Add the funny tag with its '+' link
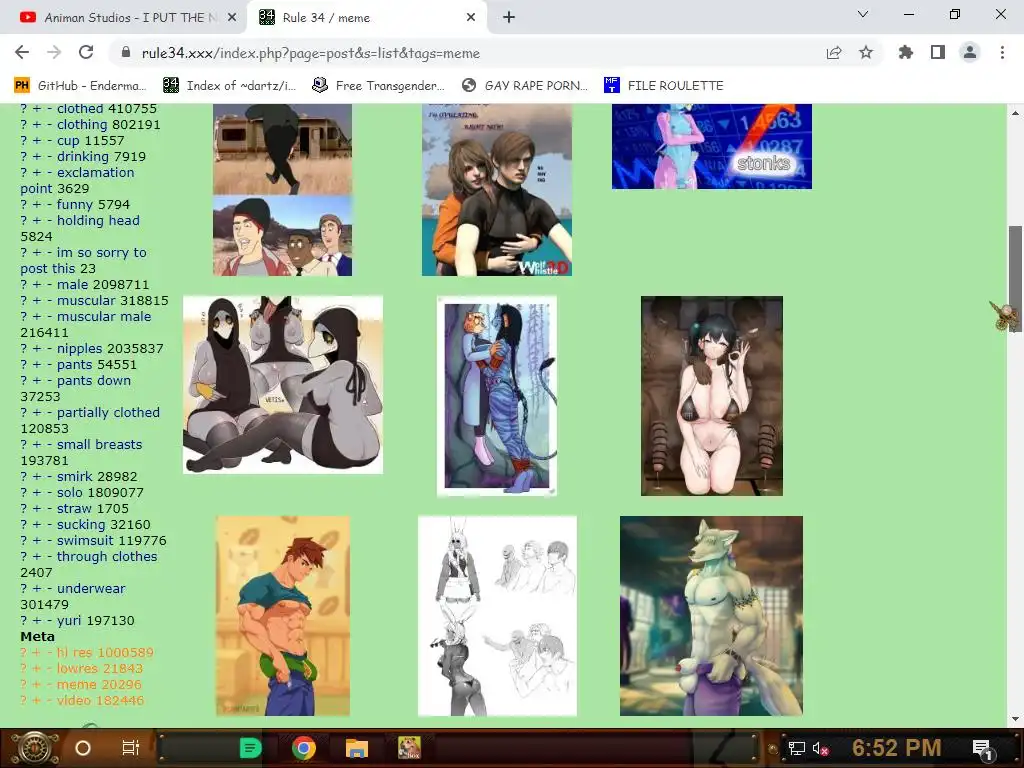The height and width of the screenshot is (768, 1024). 37,204
